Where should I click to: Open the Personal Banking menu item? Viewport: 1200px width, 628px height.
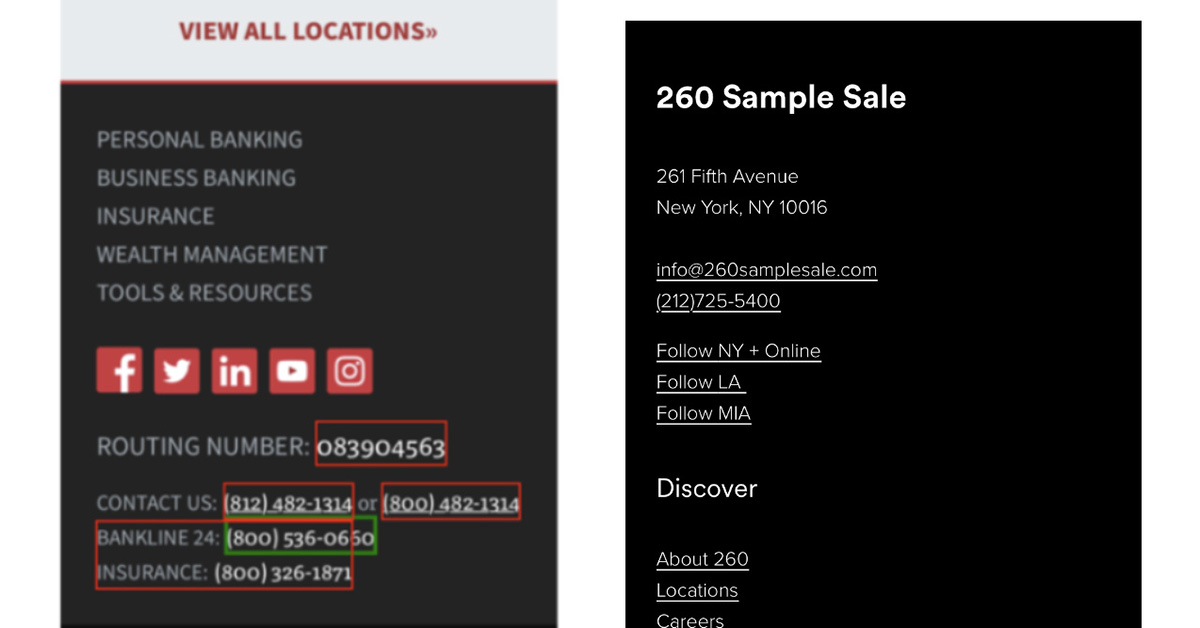[x=199, y=140]
